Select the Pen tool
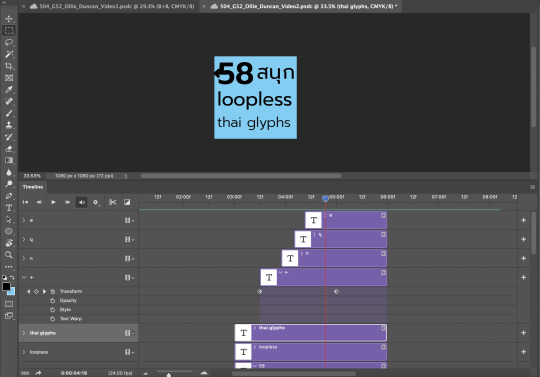Viewport: 540px width, 377px height. coord(9,196)
